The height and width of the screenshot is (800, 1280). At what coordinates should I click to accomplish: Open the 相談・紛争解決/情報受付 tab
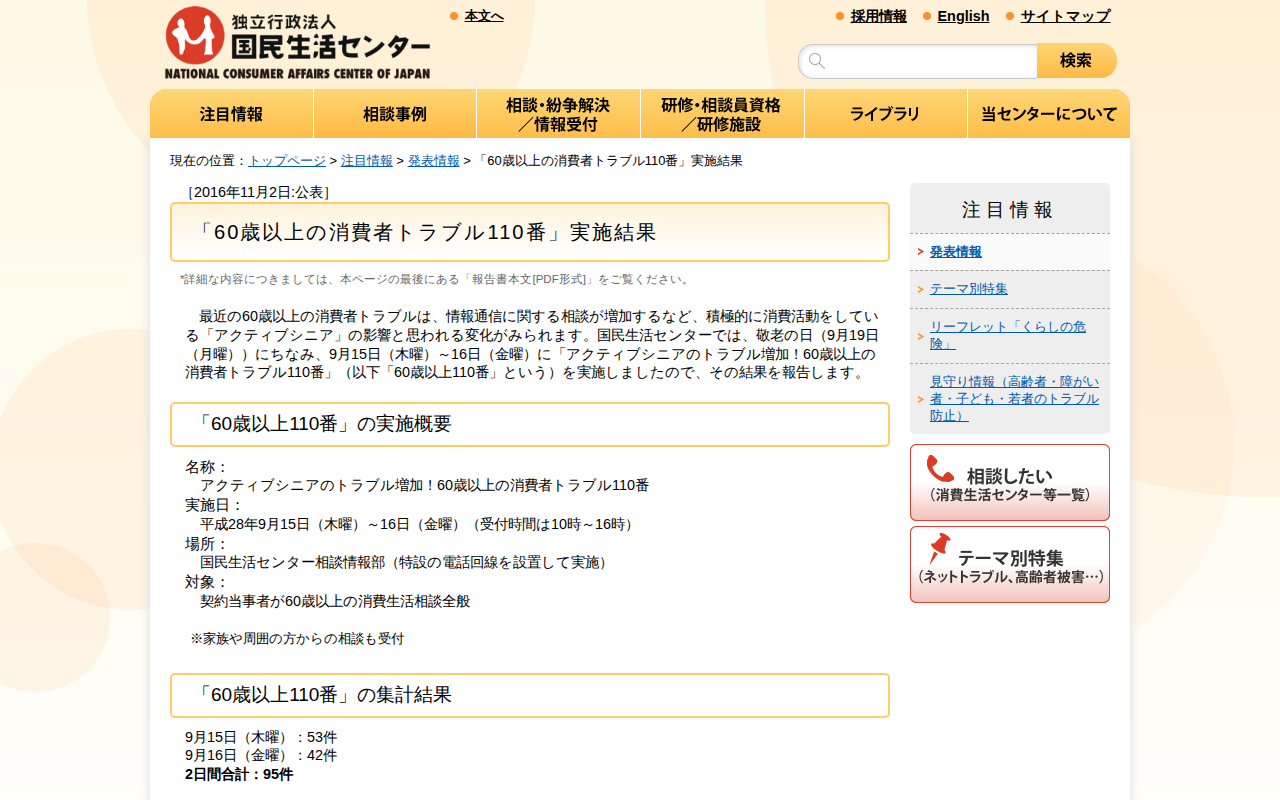(x=558, y=114)
